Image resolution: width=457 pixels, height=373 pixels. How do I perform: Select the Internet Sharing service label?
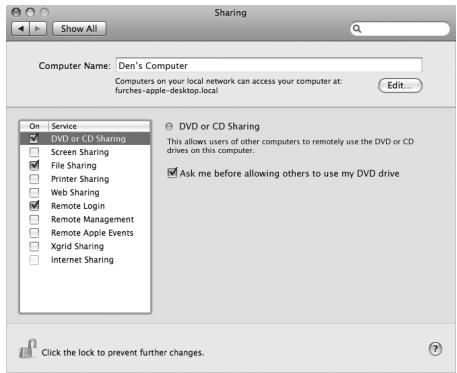[x=82, y=260]
